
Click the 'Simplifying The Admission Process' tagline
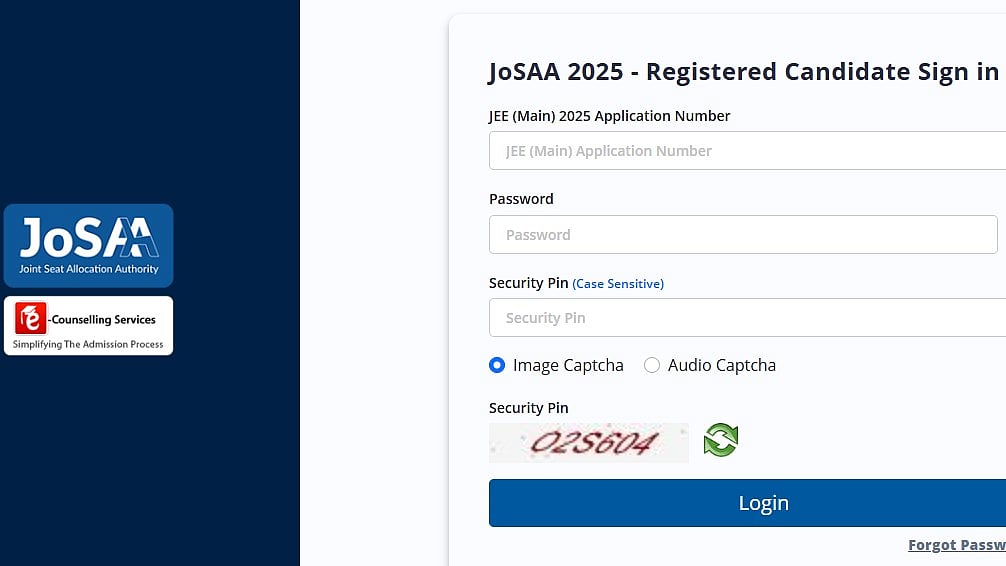(x=88, y=345)
